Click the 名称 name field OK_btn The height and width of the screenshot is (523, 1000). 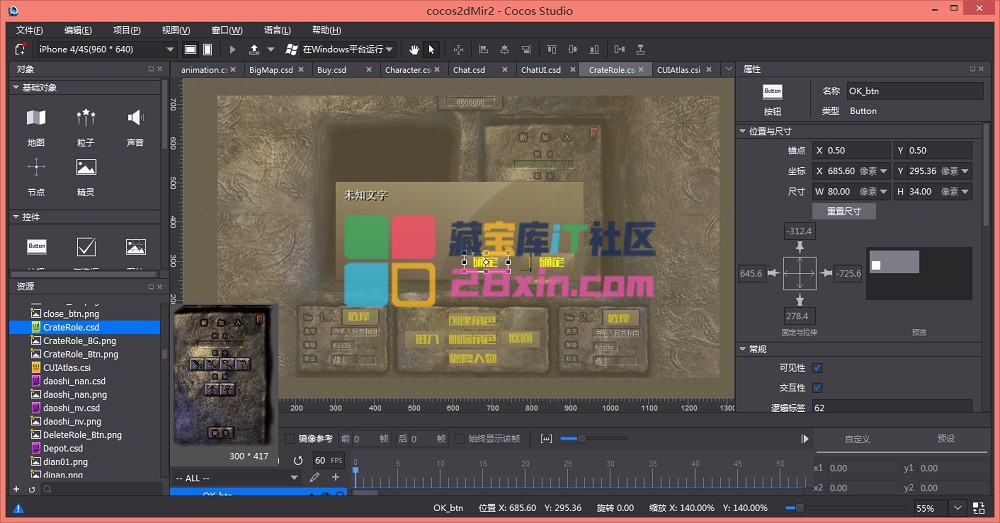[915, 91]
